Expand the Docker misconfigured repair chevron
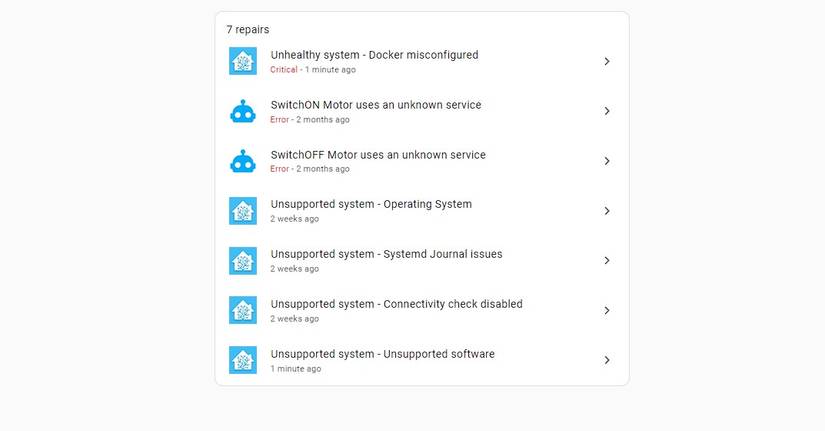The image size is (825, 431). 606,61
